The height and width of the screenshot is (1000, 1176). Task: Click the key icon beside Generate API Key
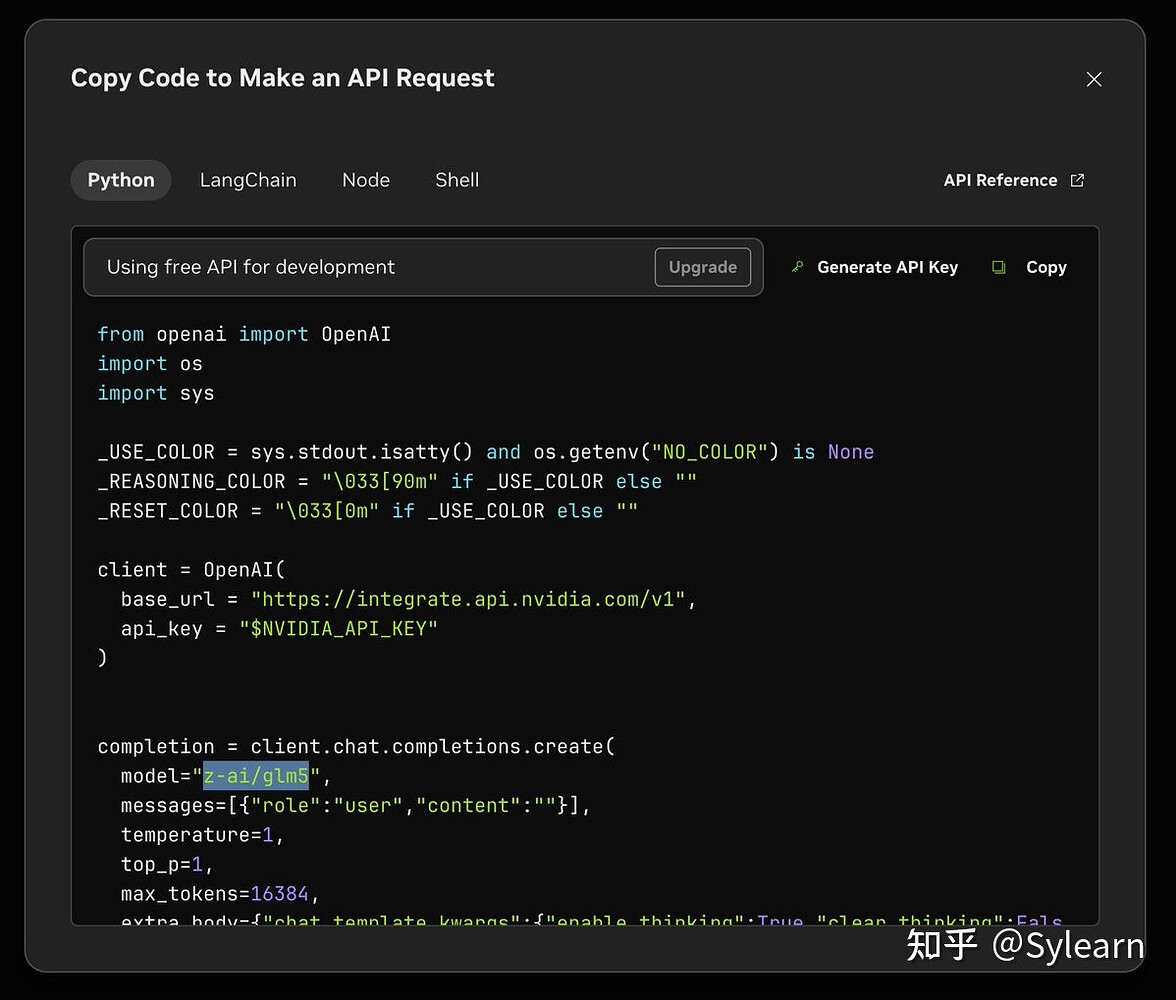pyautogui.click(x=797, y=267)
